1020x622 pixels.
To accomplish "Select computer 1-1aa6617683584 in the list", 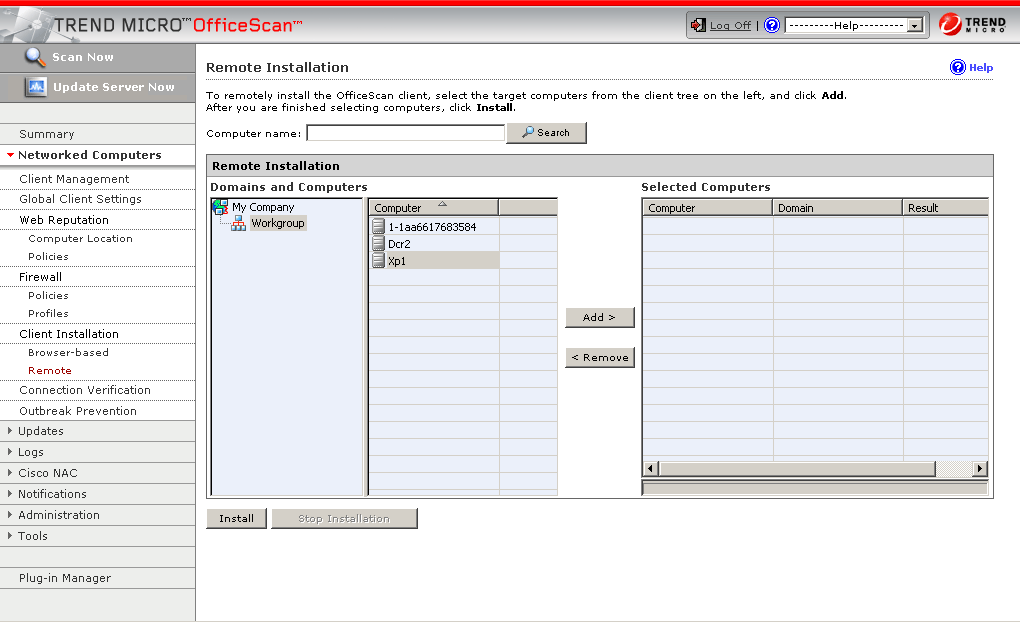I will tap(432, 227).
